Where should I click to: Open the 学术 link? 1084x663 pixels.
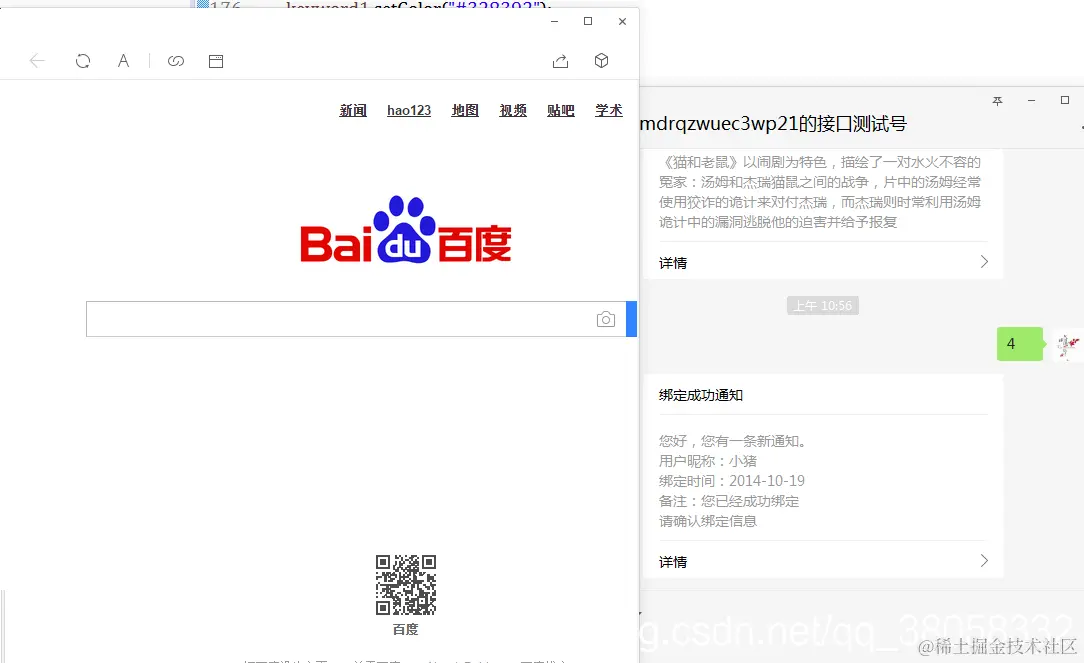coord(608,111)
